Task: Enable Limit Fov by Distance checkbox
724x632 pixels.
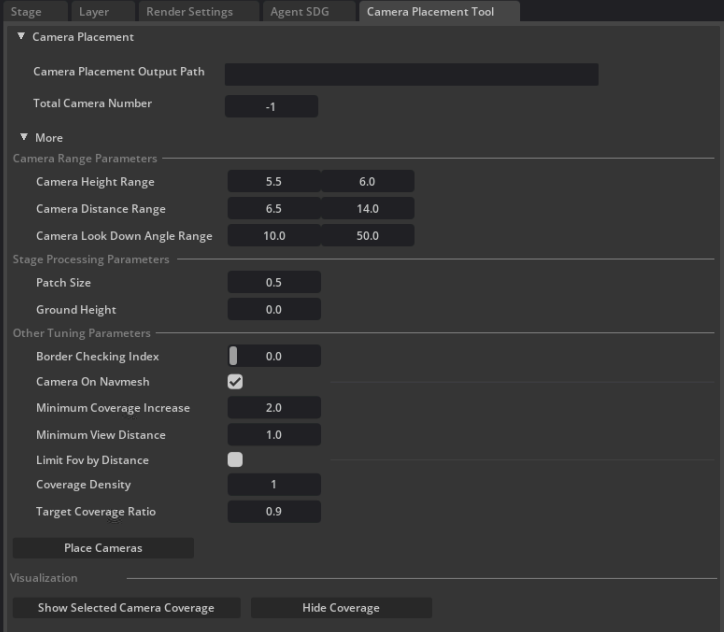Action: coord(235,460)
